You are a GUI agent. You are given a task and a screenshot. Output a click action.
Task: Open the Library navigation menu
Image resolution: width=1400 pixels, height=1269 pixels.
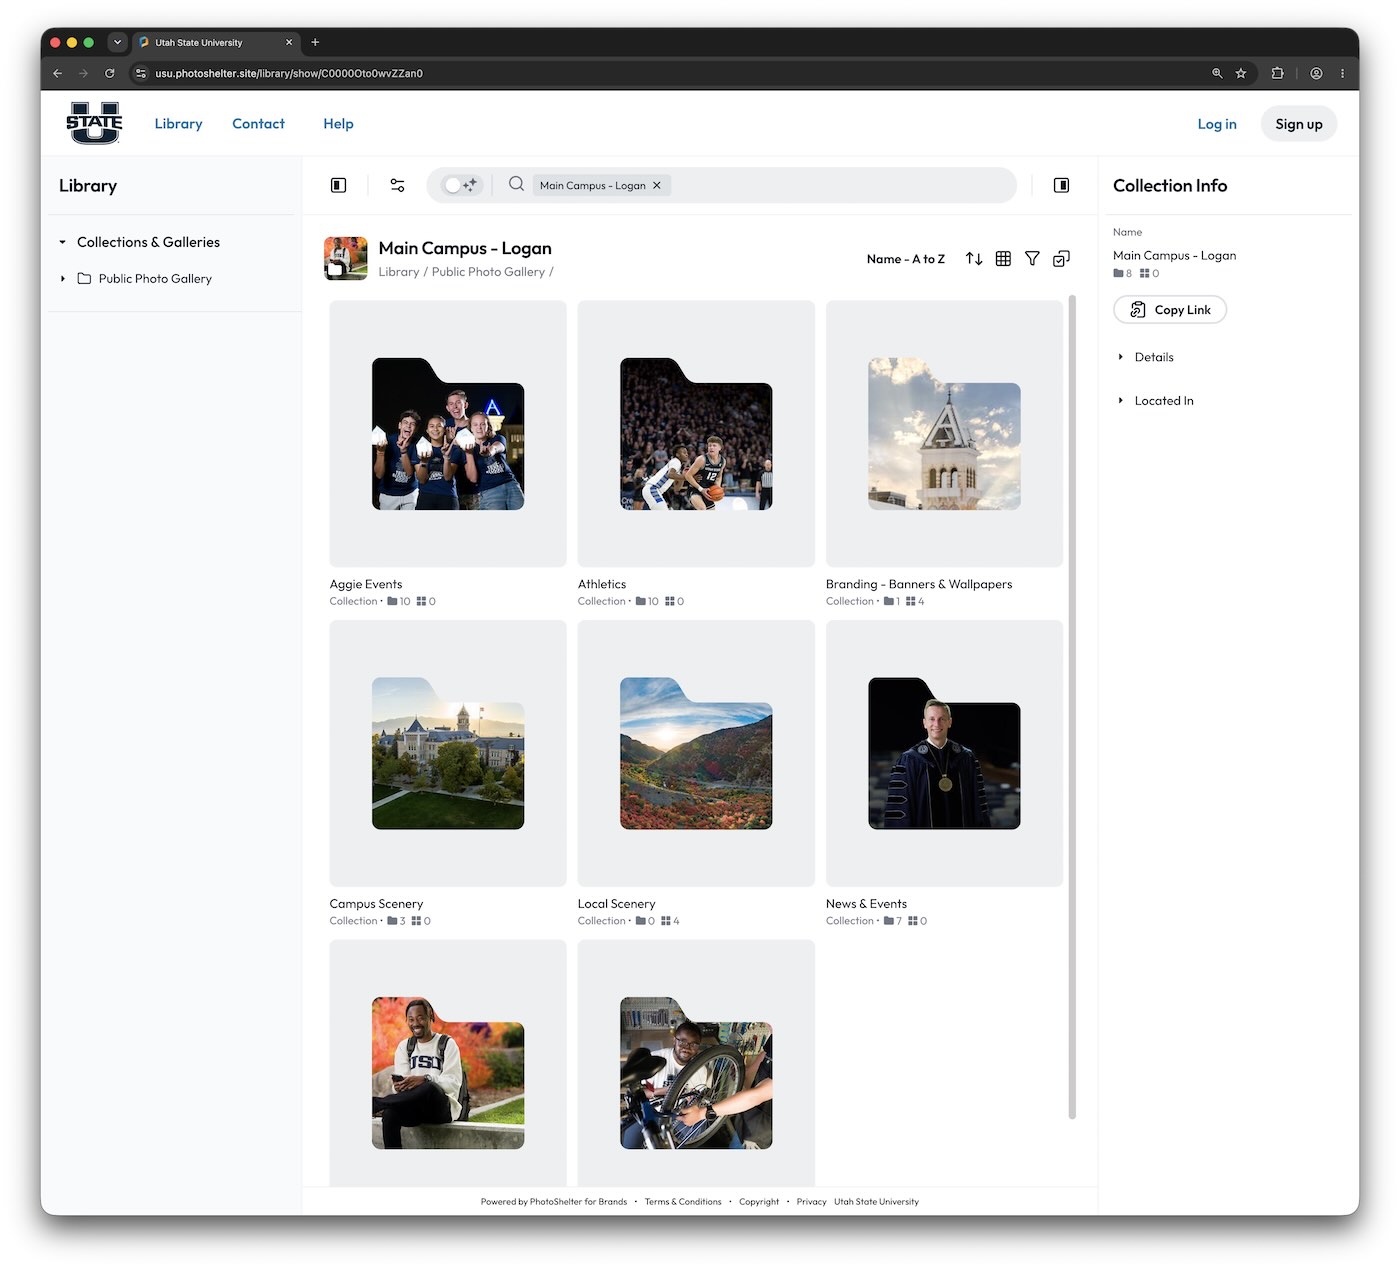pos(178,124)
